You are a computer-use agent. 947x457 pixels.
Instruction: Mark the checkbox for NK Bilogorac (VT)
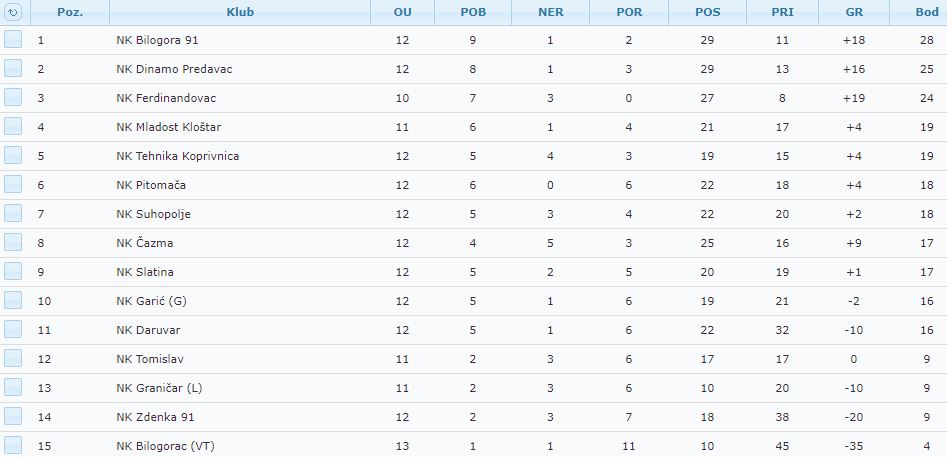(13, 446)
